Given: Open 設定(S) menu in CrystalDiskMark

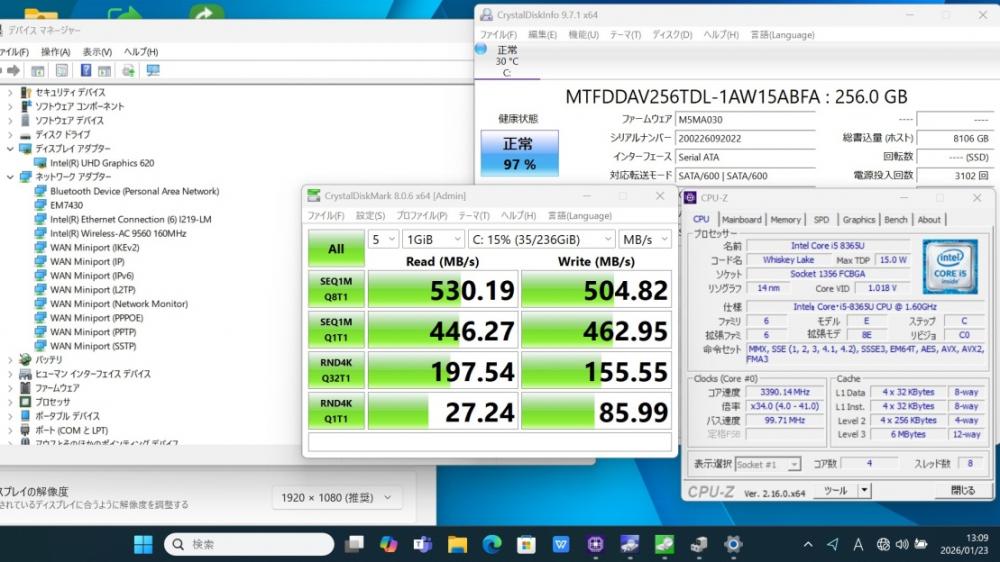Looking at the screenshot, I should click(x=370, y=216).
